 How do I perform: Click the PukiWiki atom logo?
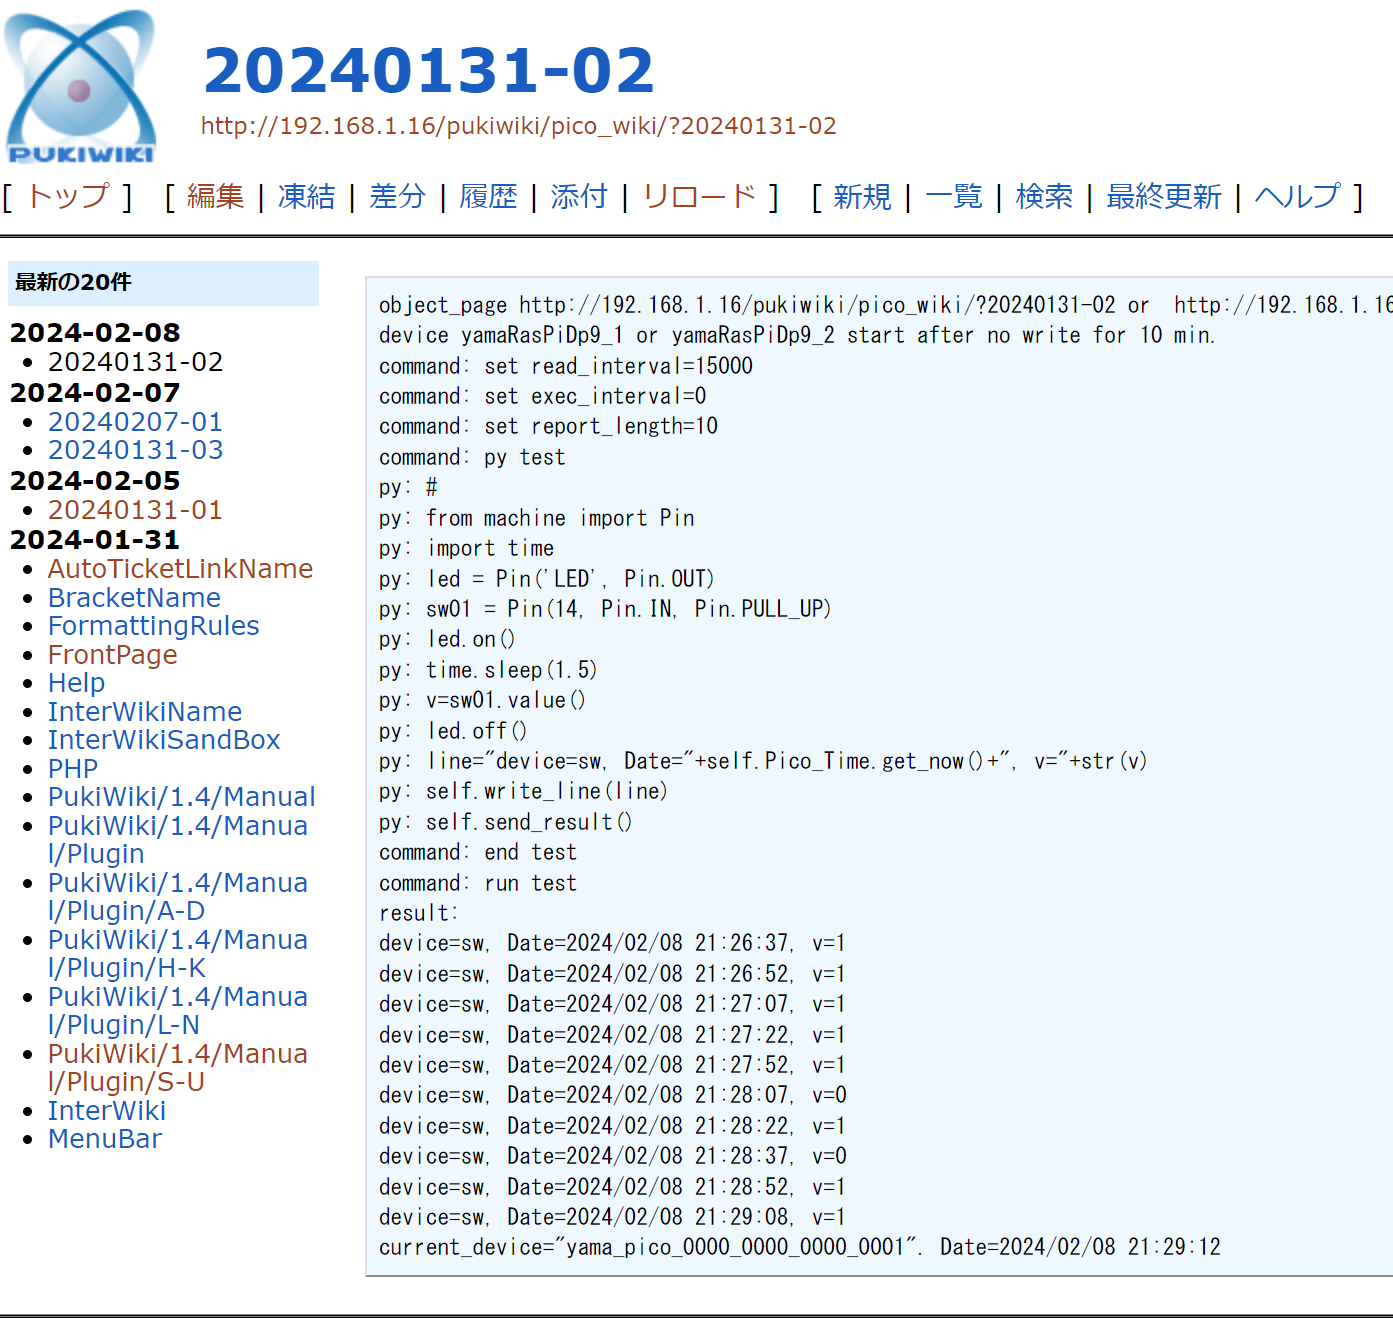(80, 85)
